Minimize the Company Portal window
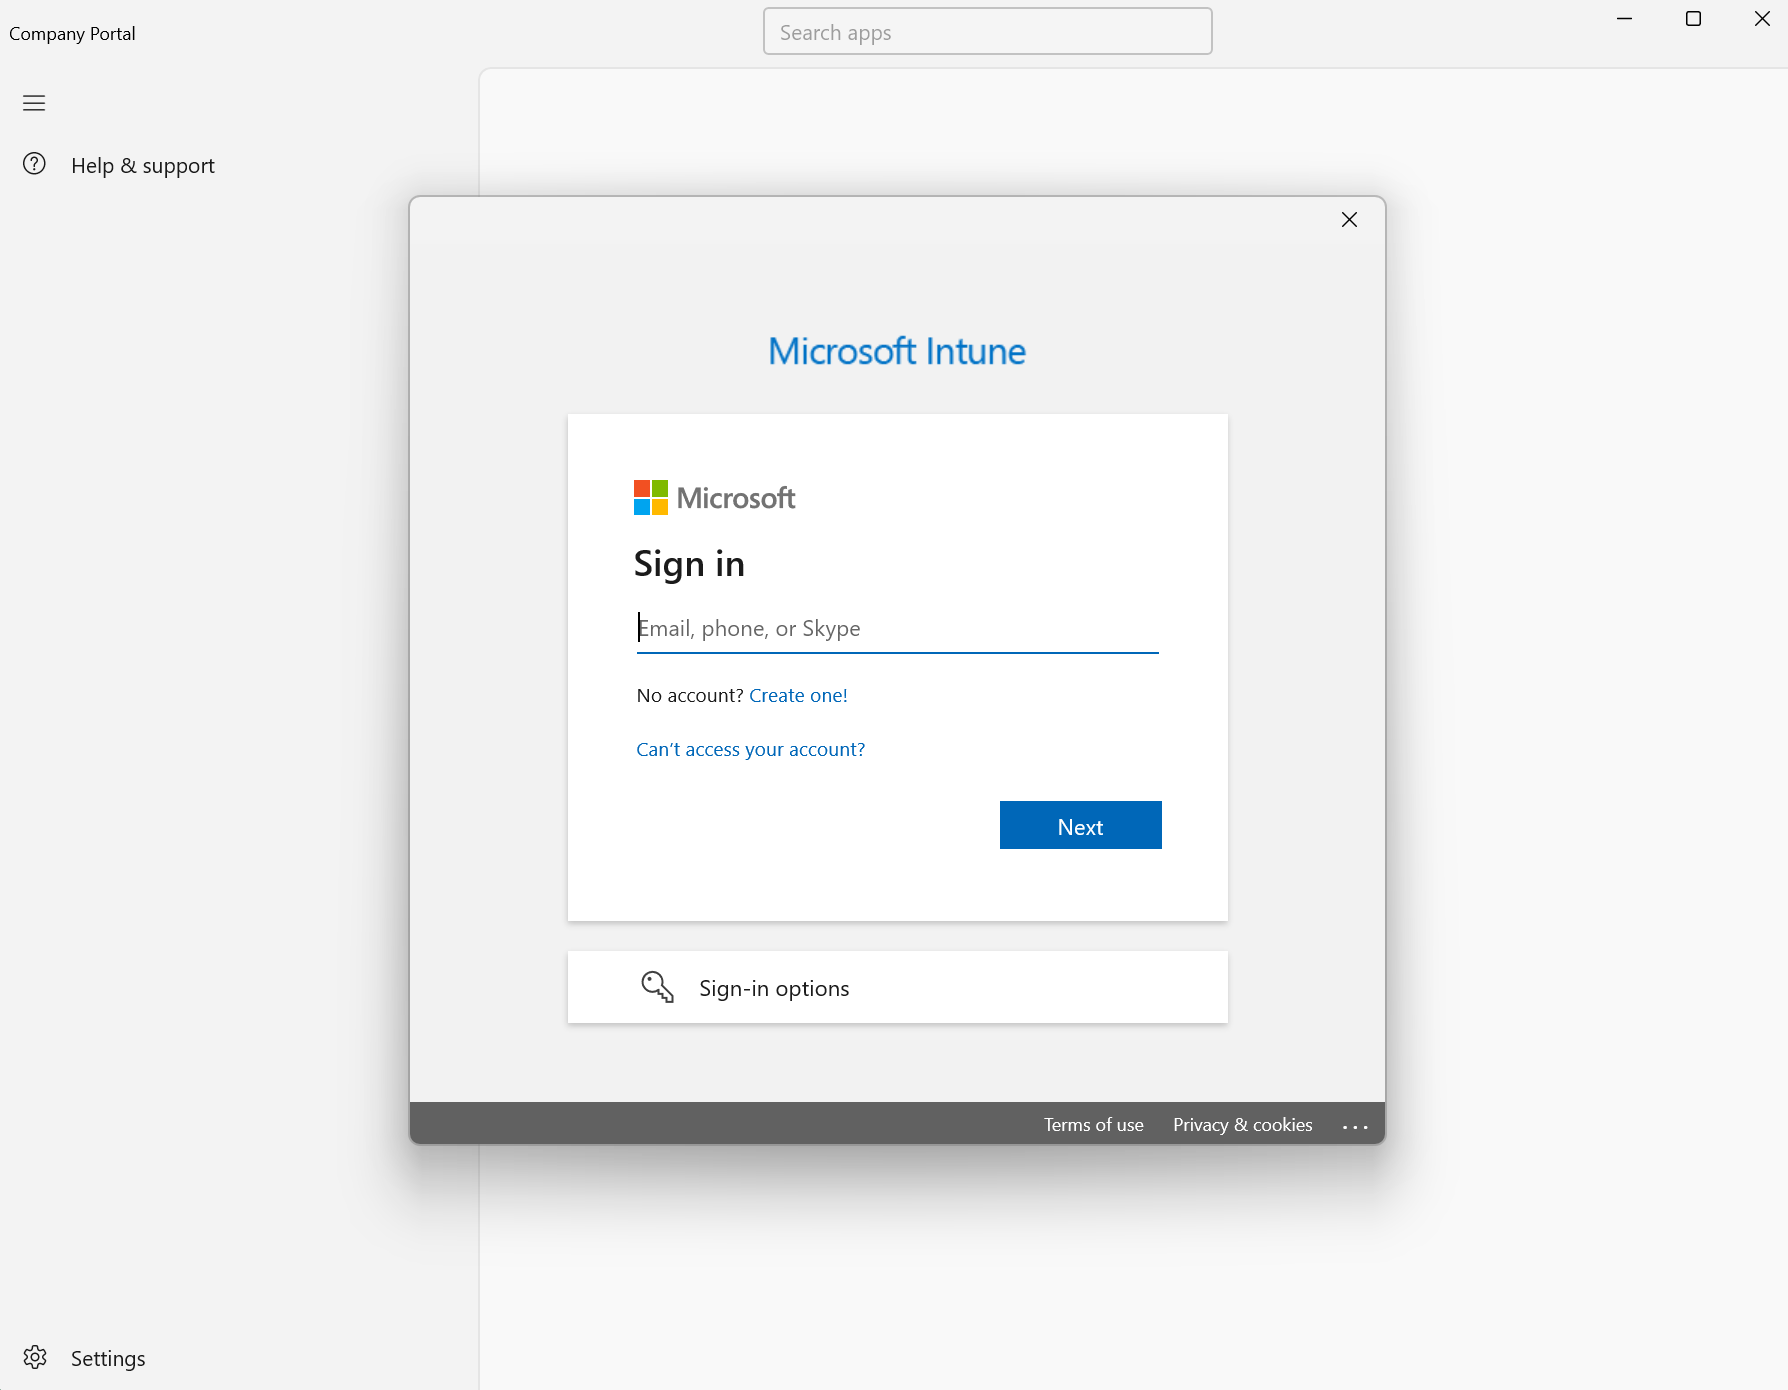The width and height of the screenshot is (1788, 1390). [1624, 19]
